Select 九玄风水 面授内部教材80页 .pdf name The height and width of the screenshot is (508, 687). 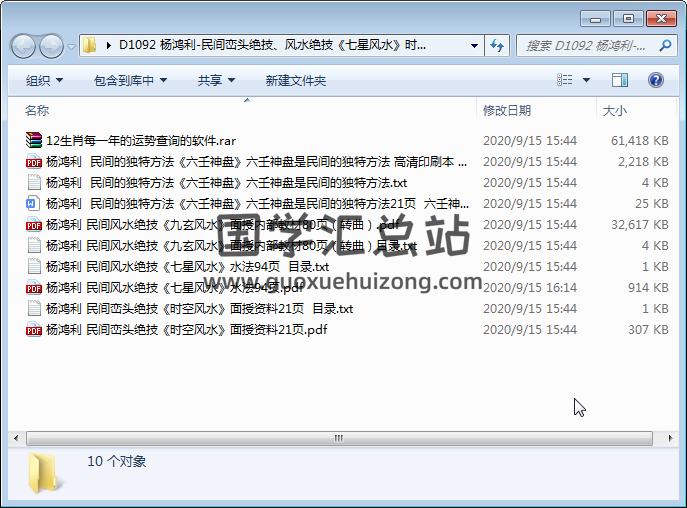[223, 225]
